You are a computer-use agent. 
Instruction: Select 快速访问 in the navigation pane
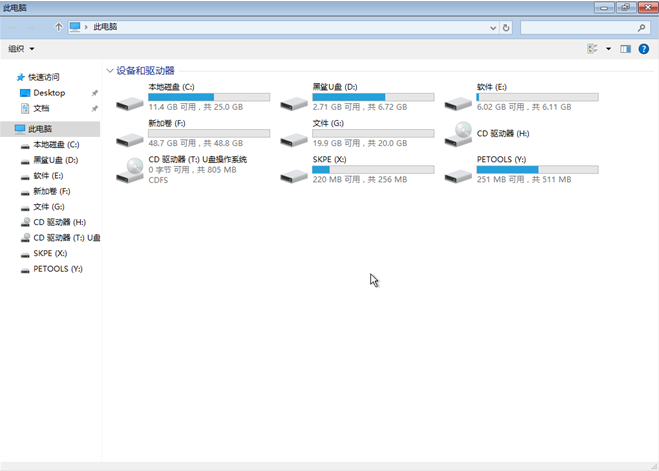[43, 77]
